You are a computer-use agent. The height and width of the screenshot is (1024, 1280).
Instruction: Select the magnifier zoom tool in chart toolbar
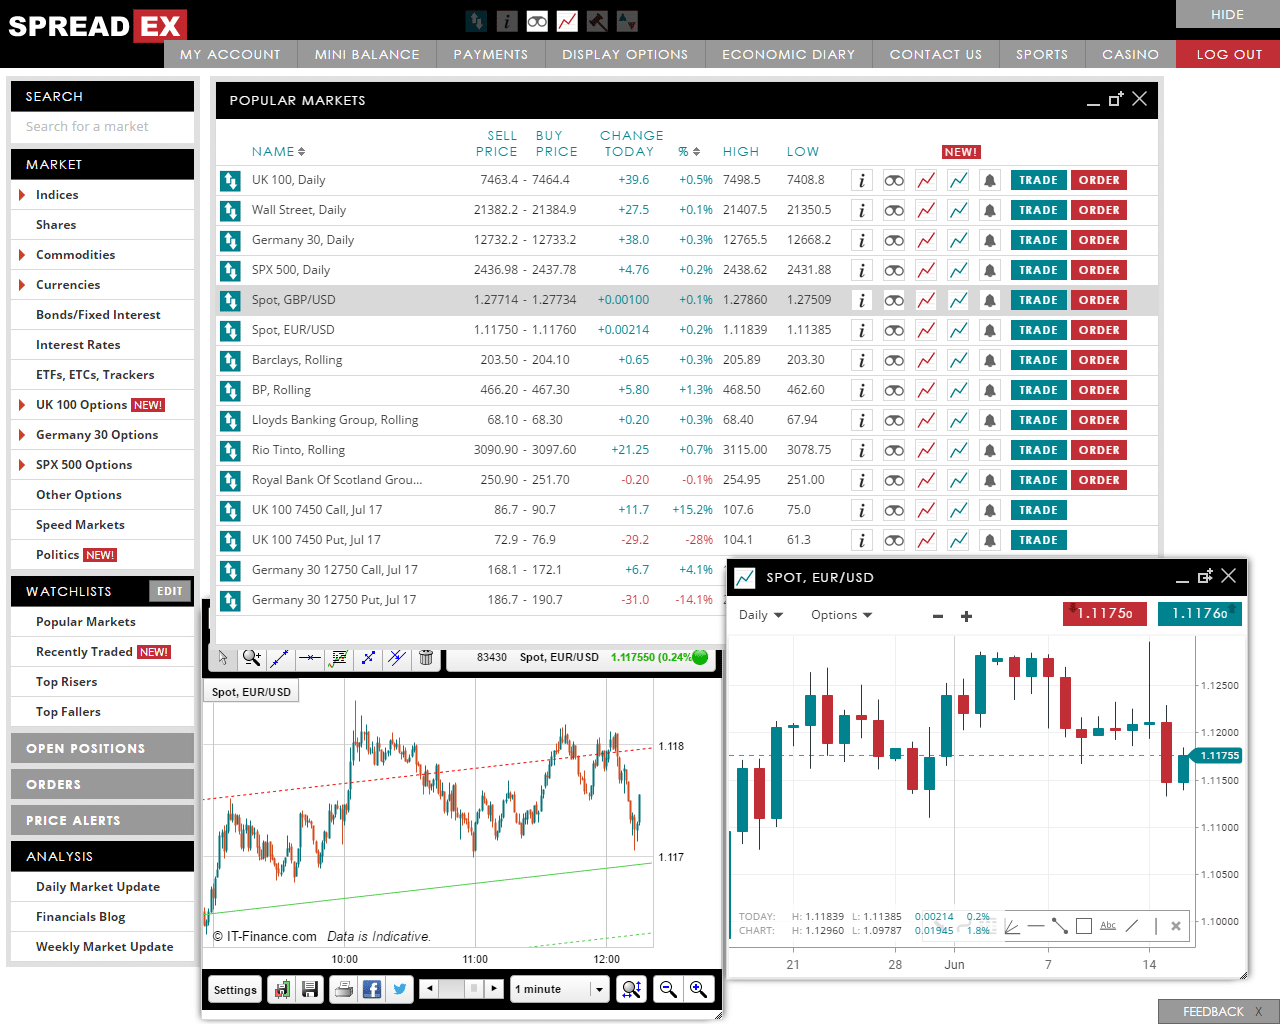pyautogui.click(x=251, y=658)
